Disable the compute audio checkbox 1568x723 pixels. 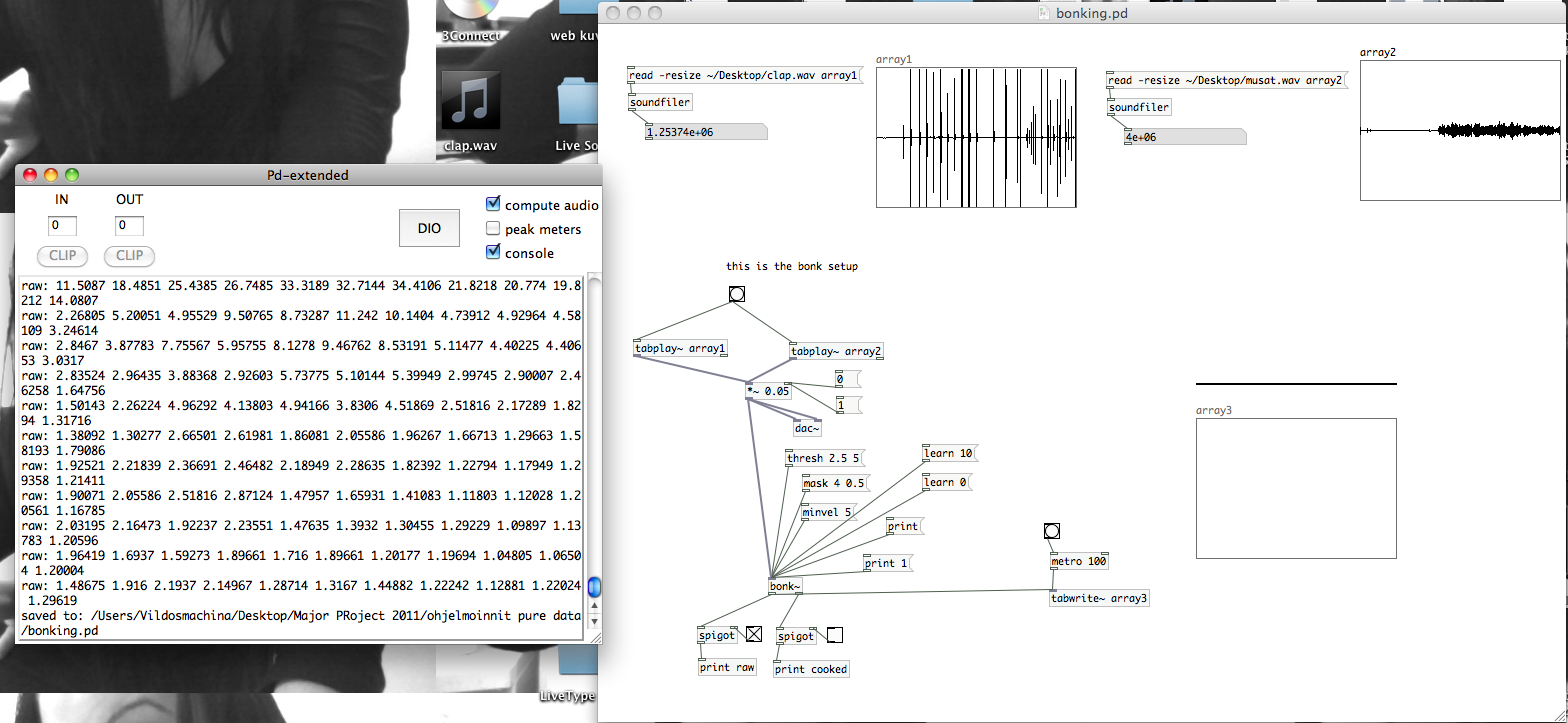click(x=493, y=204)
